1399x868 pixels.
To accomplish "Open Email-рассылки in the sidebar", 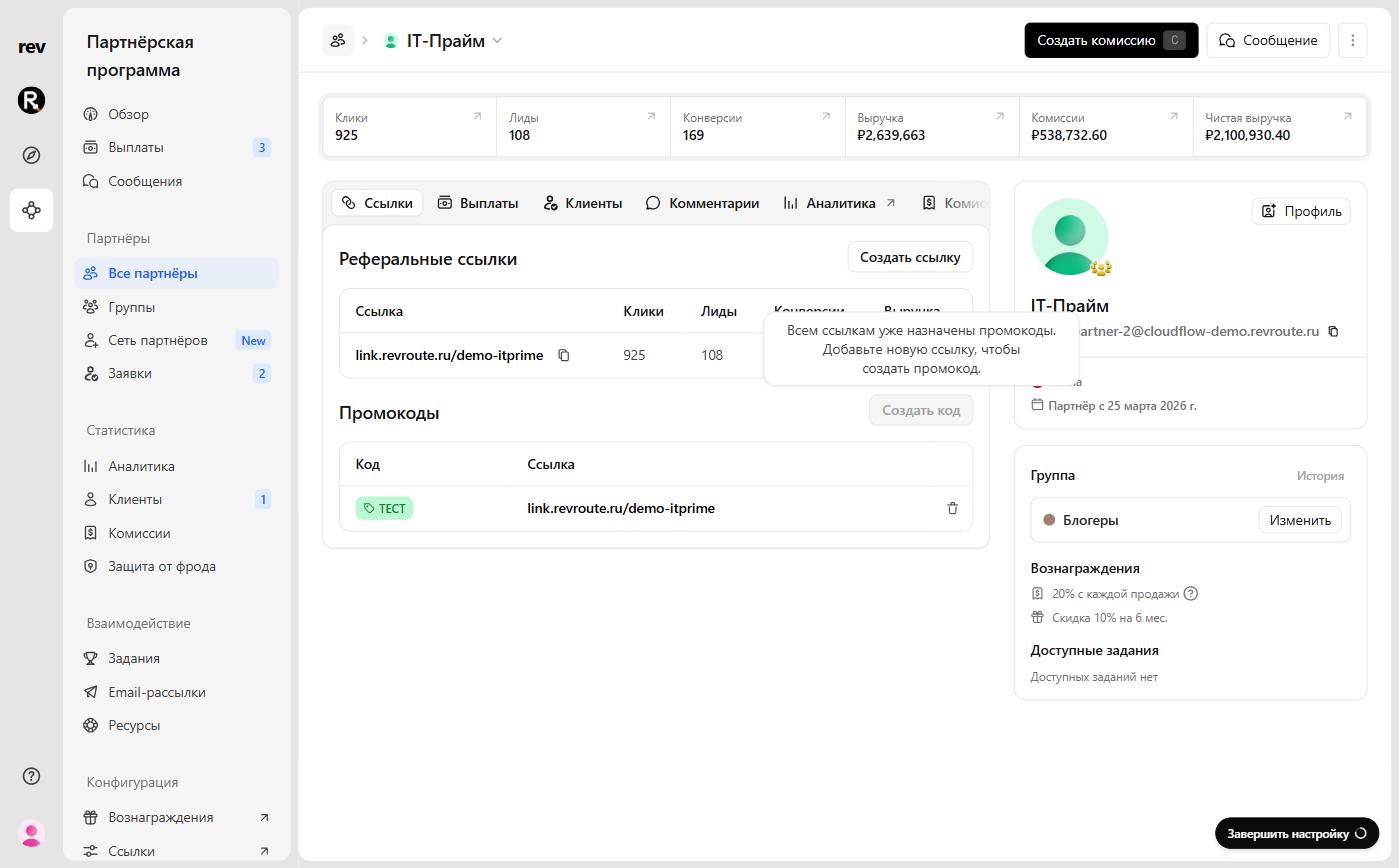I will pos(177,692).
